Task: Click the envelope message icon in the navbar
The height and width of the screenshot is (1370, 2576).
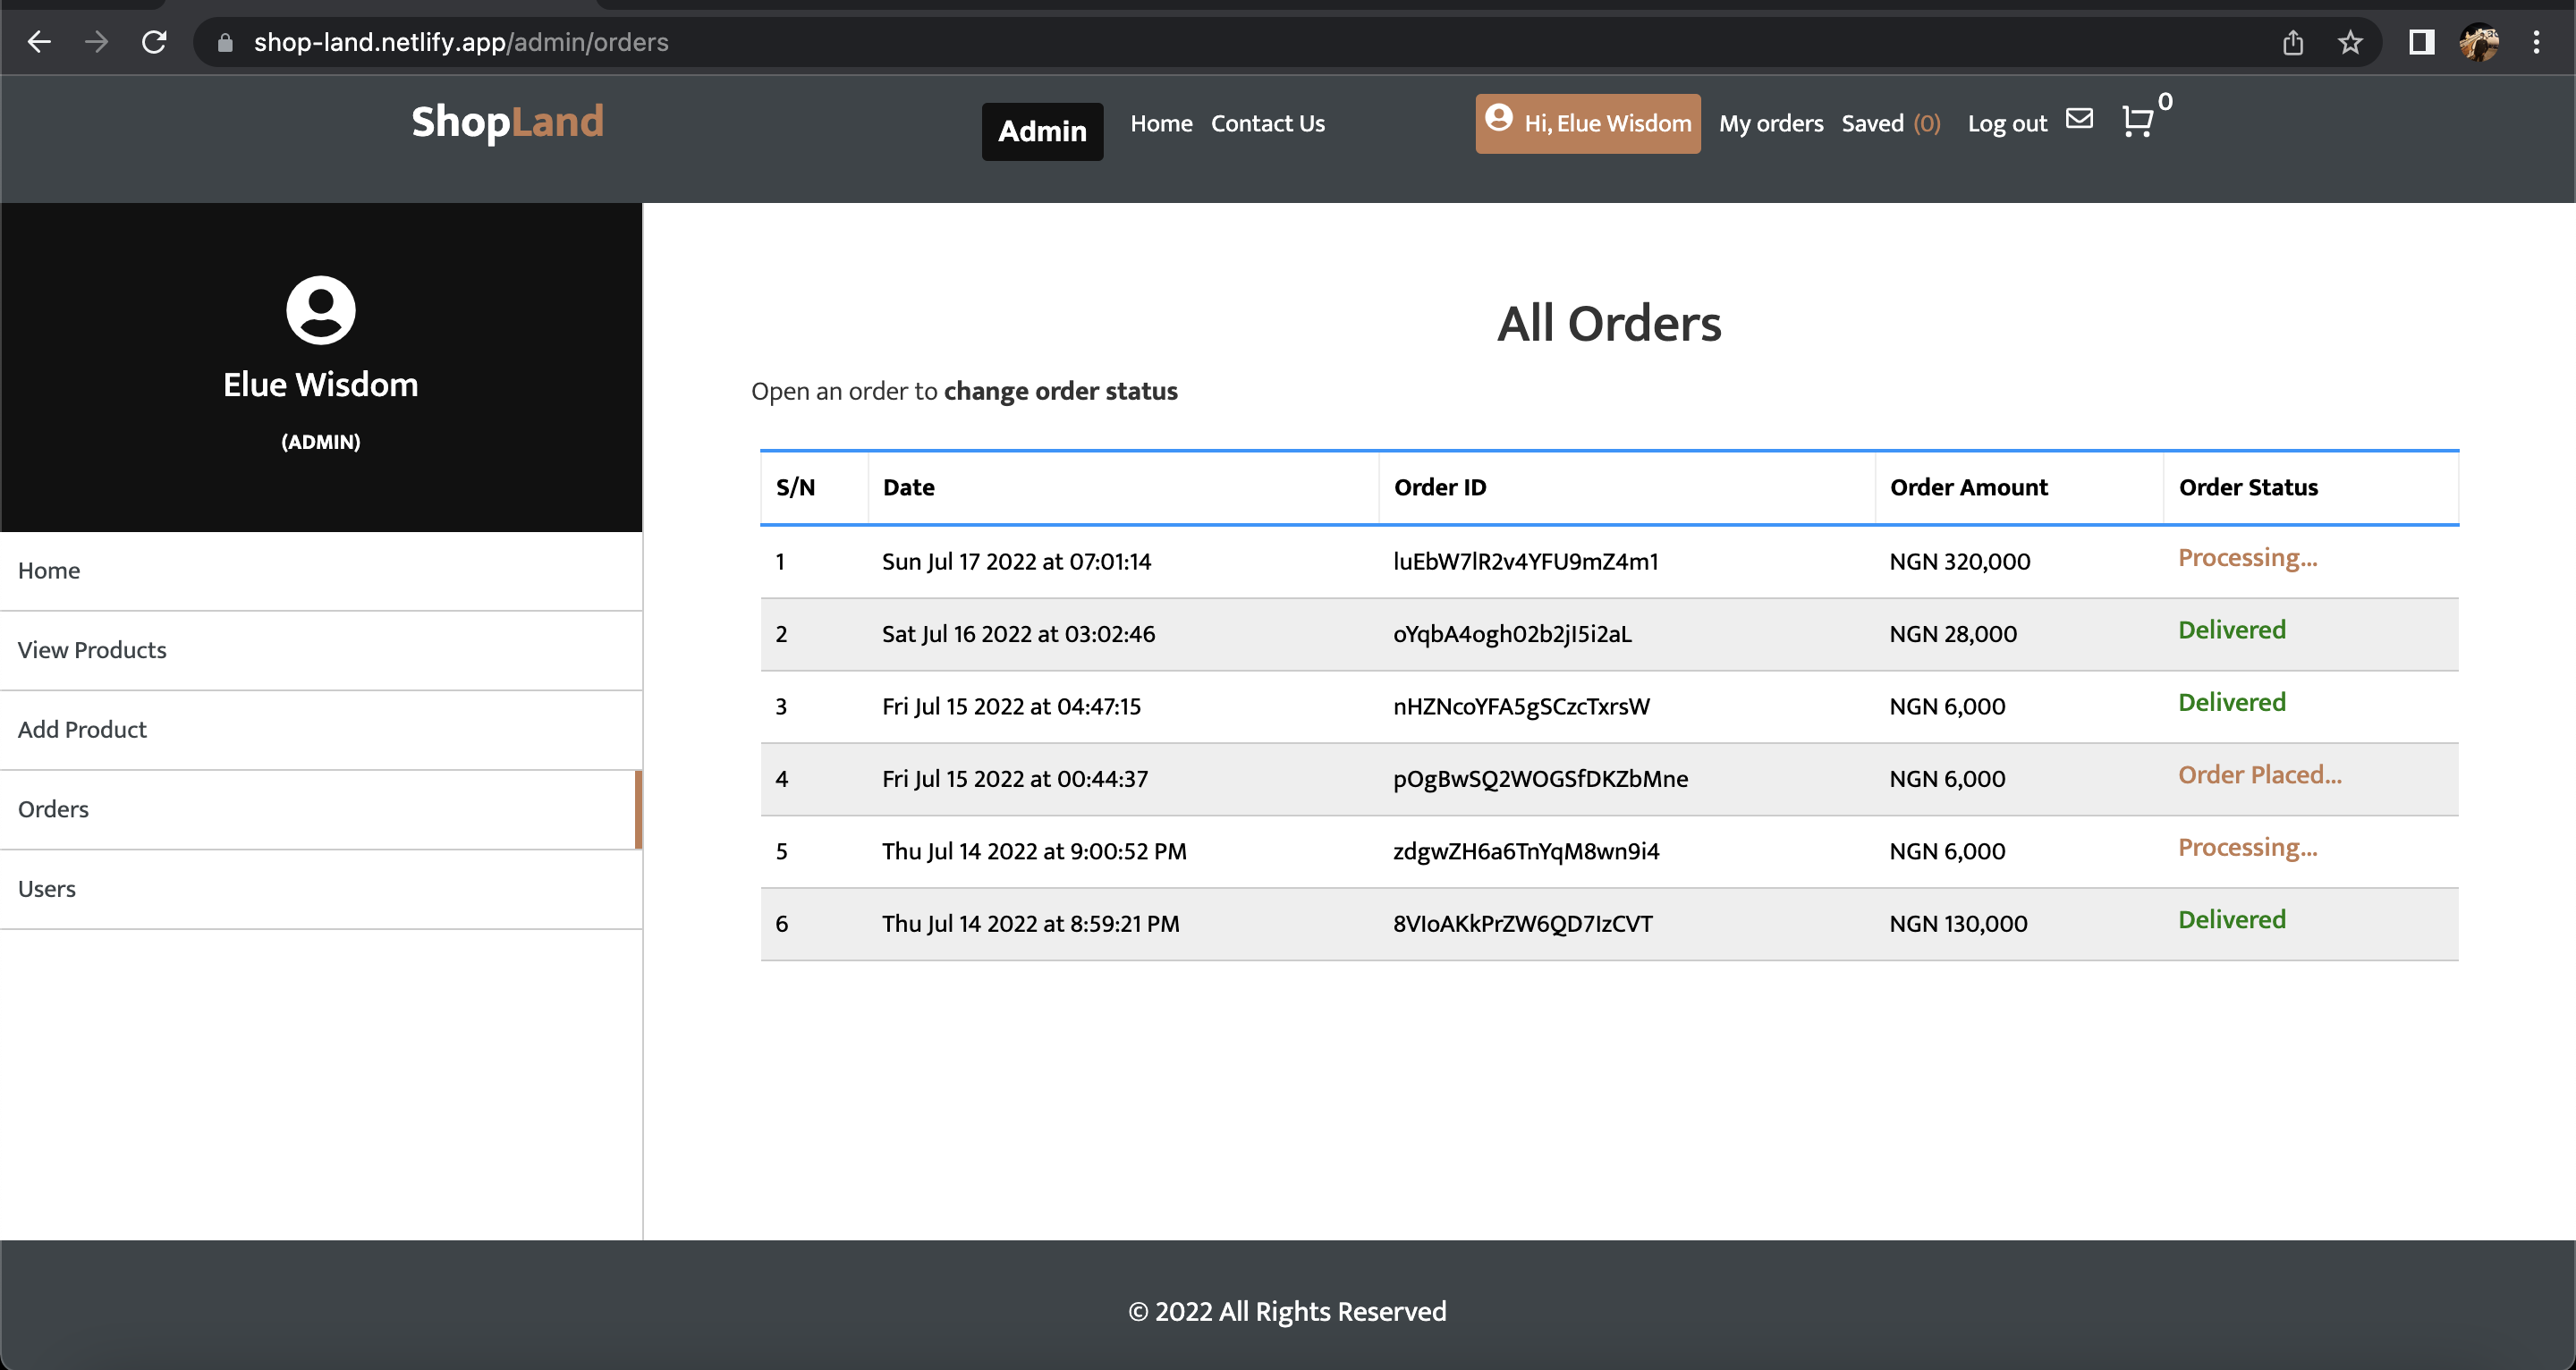Action: [x=2080, y=119]
